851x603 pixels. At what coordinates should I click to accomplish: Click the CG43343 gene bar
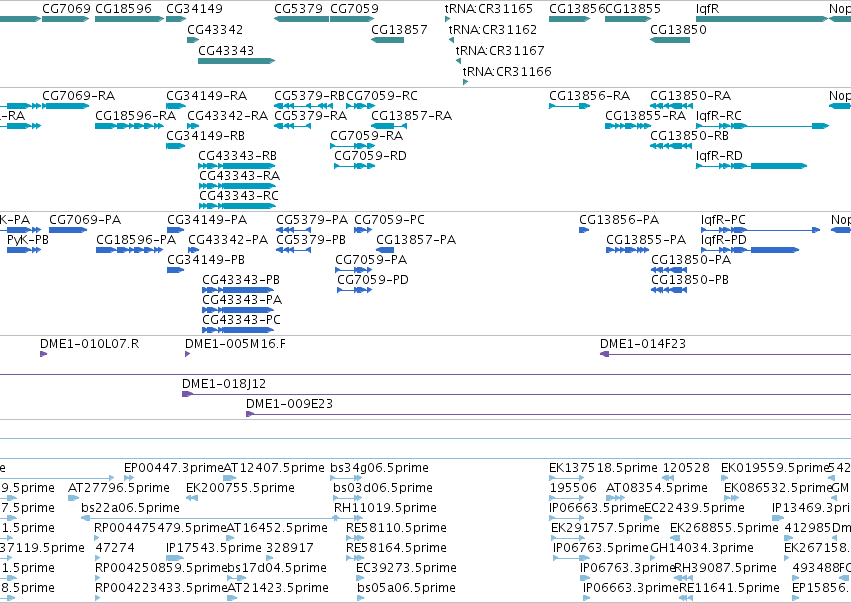pos(237,61)
